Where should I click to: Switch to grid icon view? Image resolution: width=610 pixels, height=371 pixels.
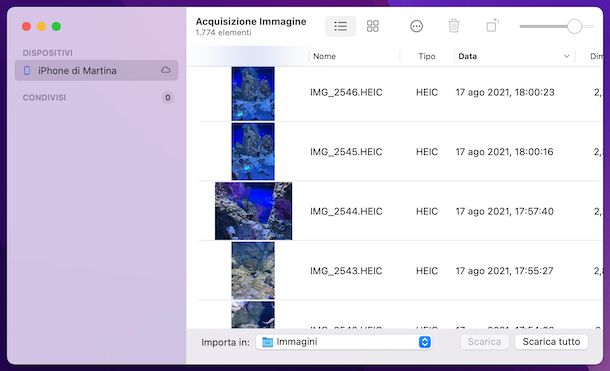[373, 26]
